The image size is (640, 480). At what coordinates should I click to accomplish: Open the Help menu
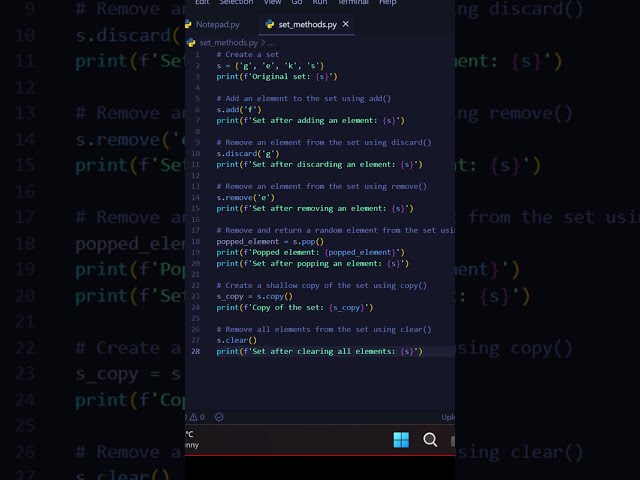[388, 2]
